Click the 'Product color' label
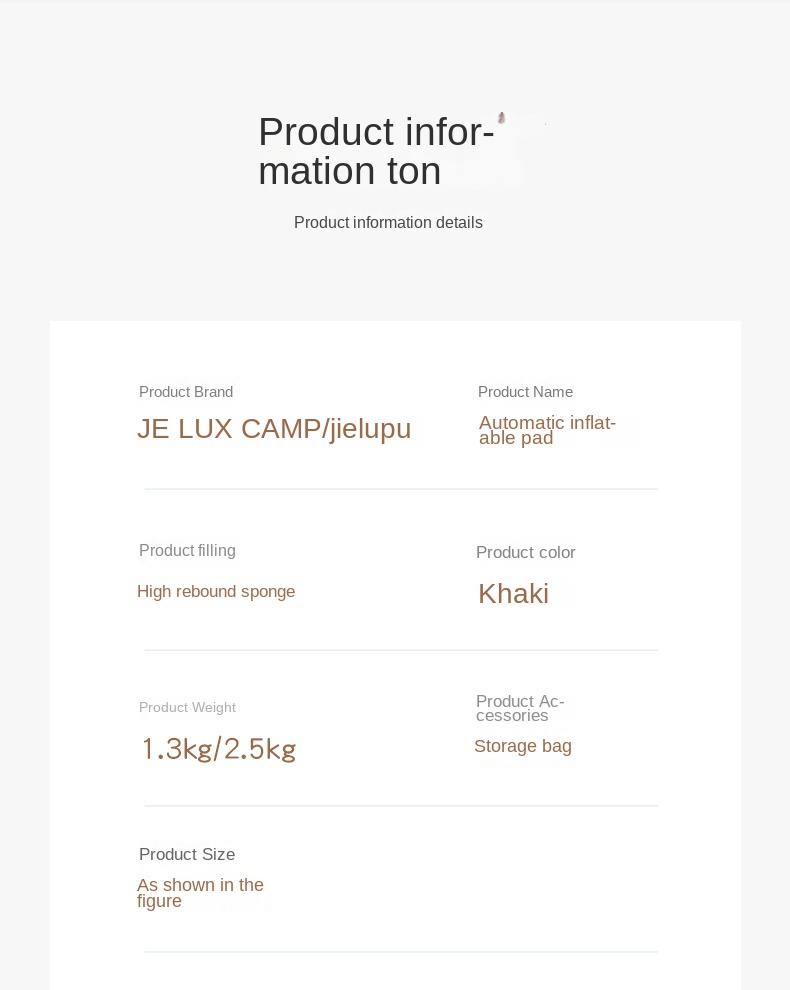The height and width of the screenshot is (990, 790). coord(525,552)
